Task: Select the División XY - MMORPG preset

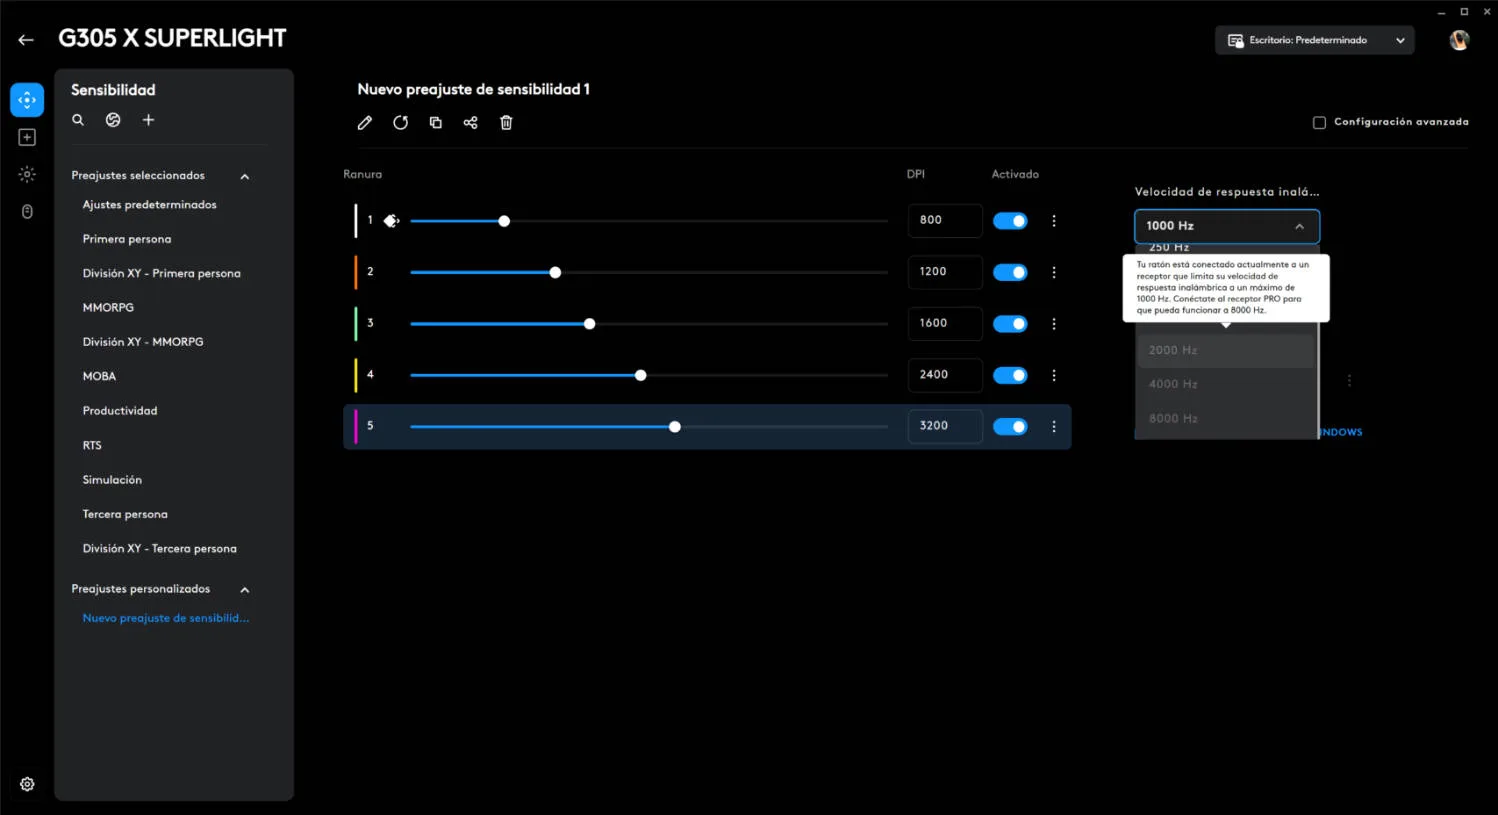Action: [143, 342]
